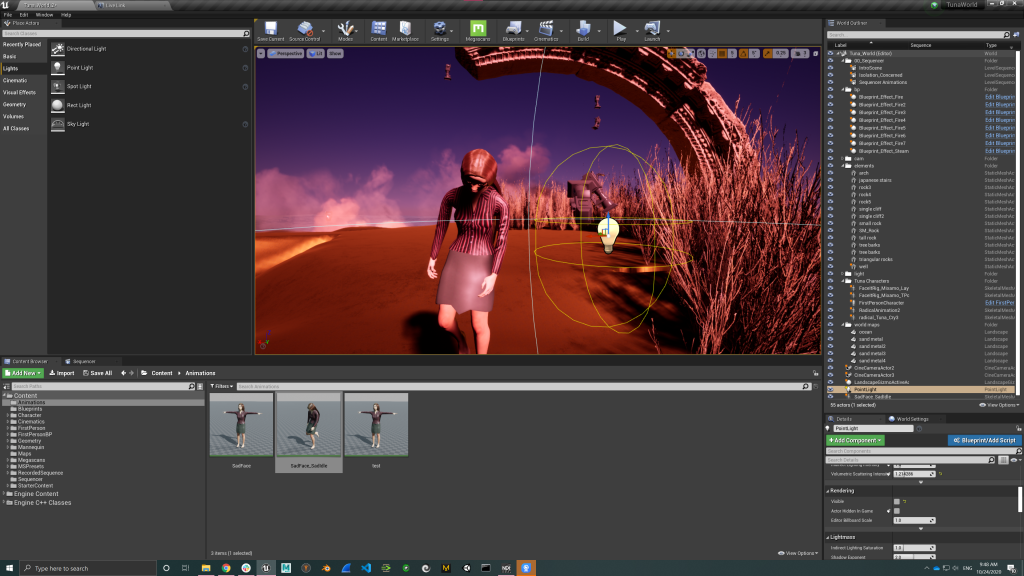Image resolution: width=1024 pixels, height=576 pixels.
Task: Open the Marketplace from the toolbar
Action: click(x=405, y=29)
